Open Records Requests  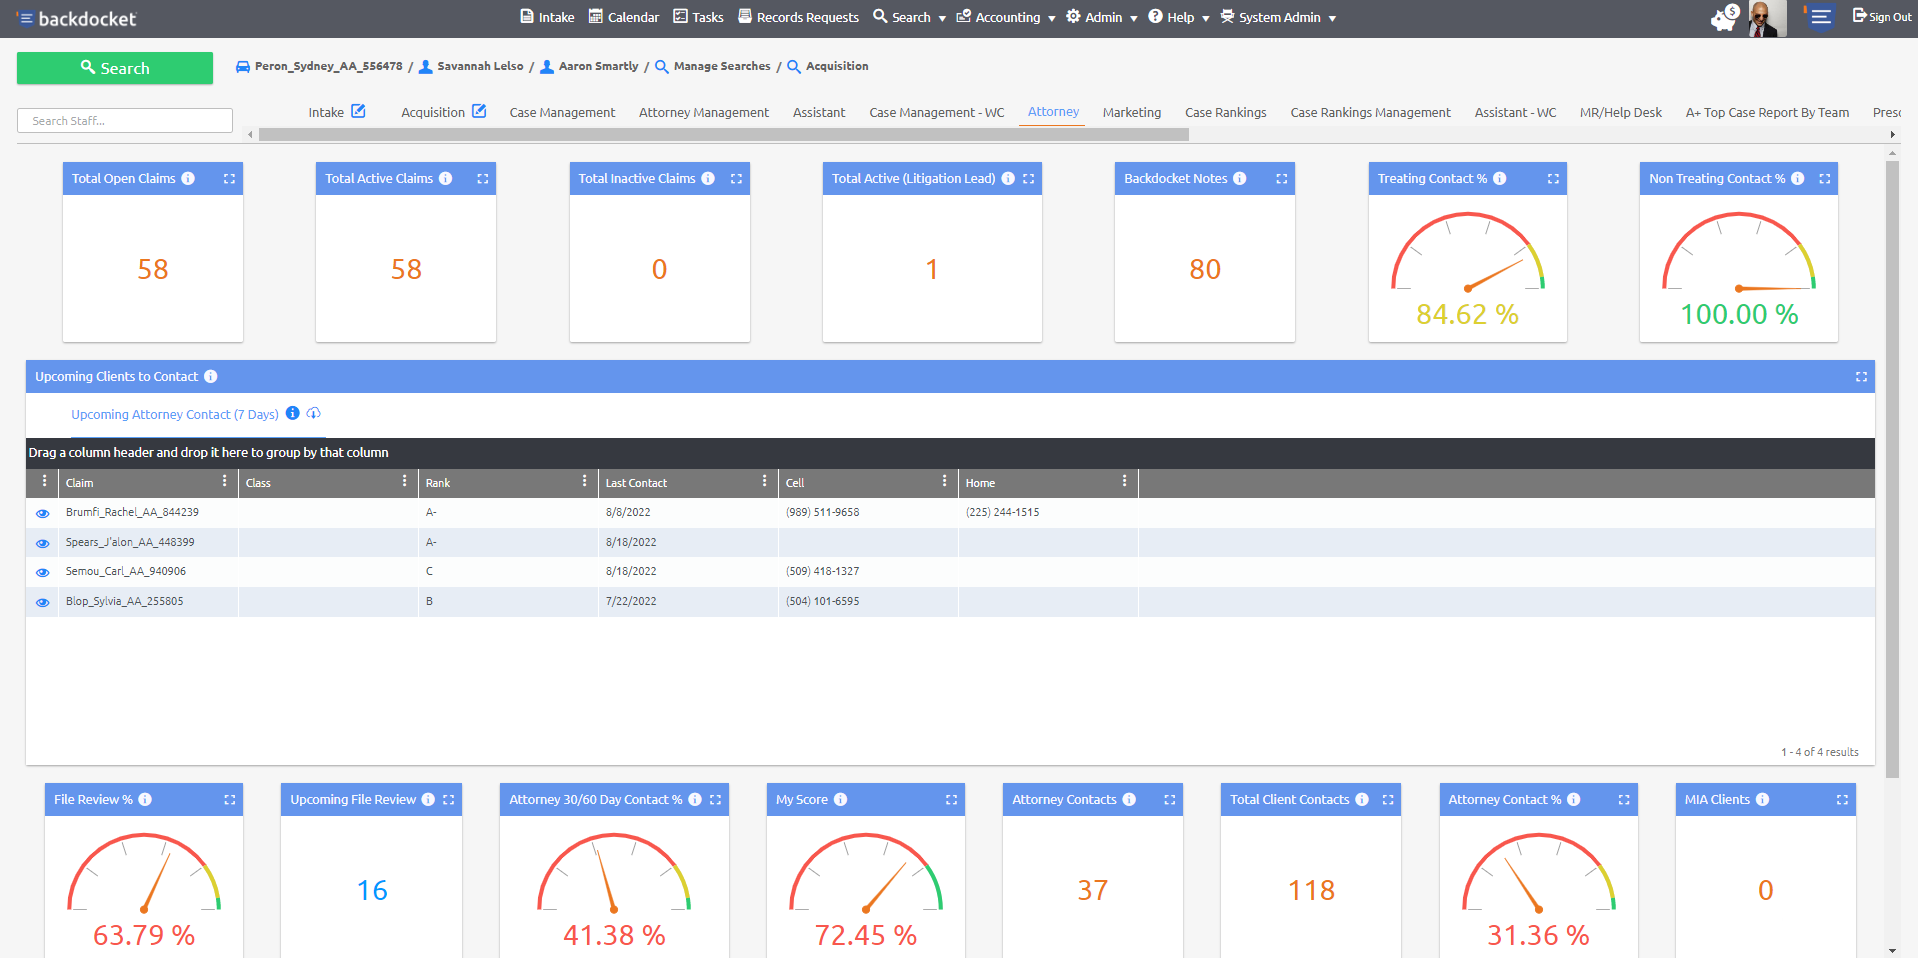click(798, 17)
